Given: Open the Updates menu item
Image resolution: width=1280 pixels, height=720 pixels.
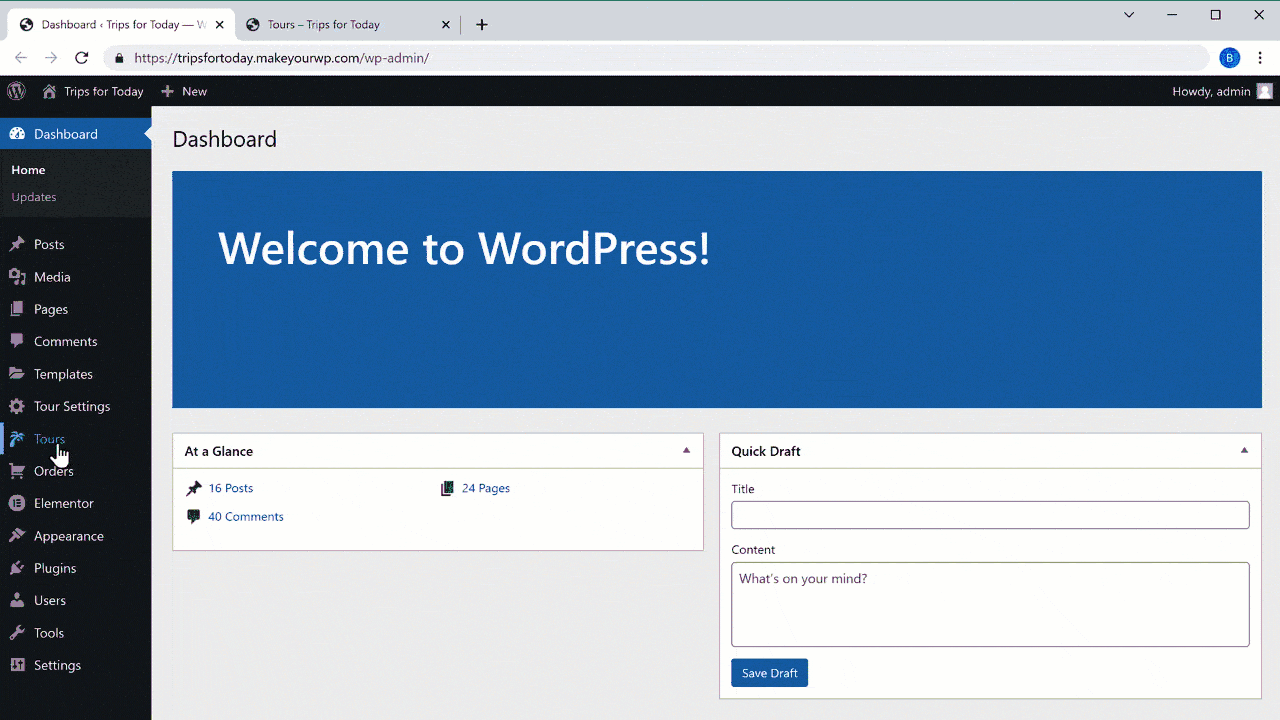Looking at the screenshot, I should (34, 196).
